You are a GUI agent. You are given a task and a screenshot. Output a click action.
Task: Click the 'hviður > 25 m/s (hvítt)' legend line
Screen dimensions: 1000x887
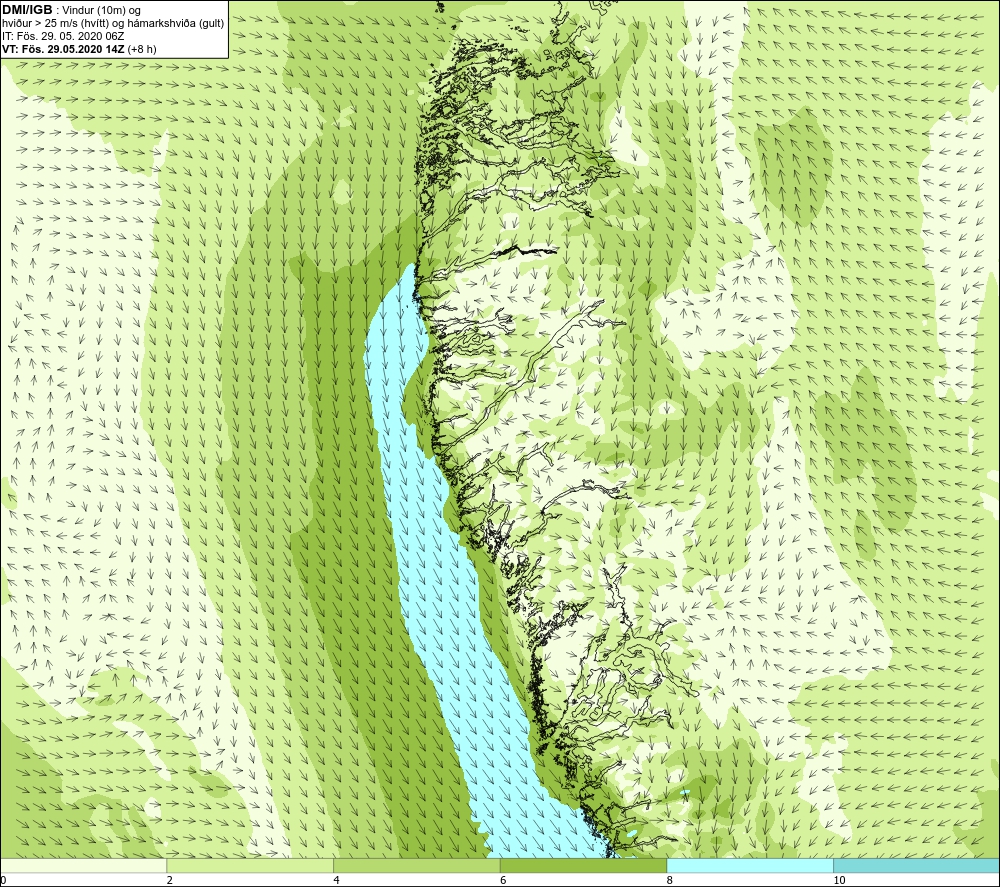click(114, 24)
